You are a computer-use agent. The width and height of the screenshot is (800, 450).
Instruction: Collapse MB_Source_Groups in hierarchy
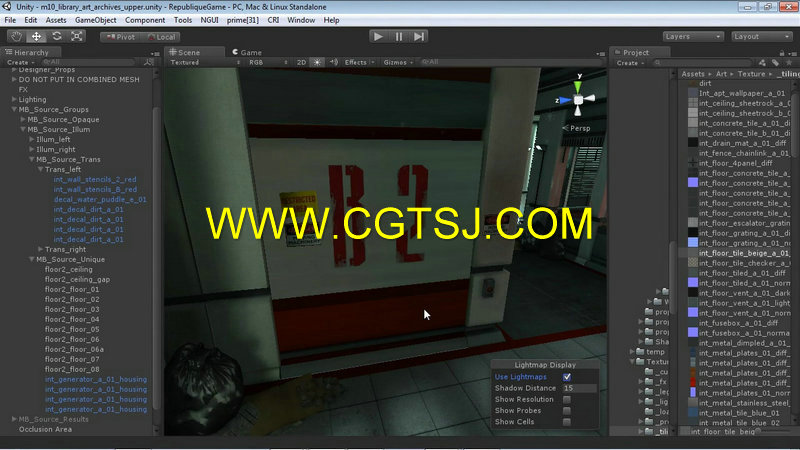coord(14,109)
